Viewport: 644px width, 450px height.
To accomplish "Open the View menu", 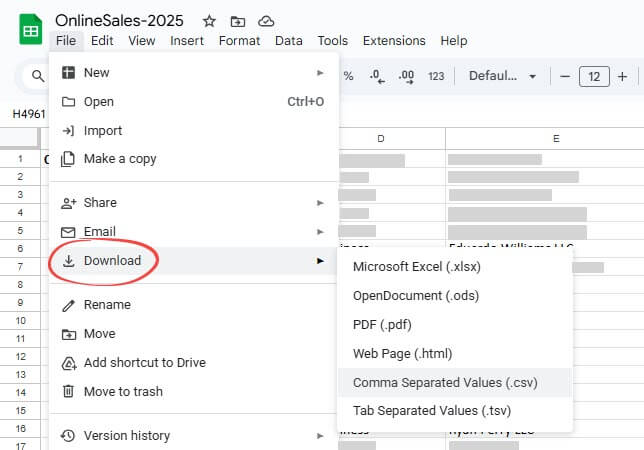I will point(142,41).
